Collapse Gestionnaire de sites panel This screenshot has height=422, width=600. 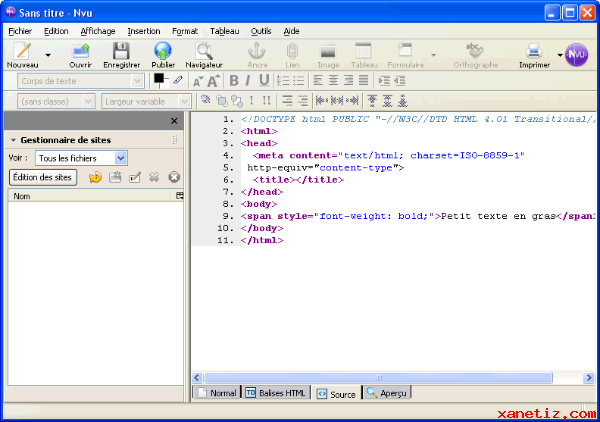coord(13,140)
